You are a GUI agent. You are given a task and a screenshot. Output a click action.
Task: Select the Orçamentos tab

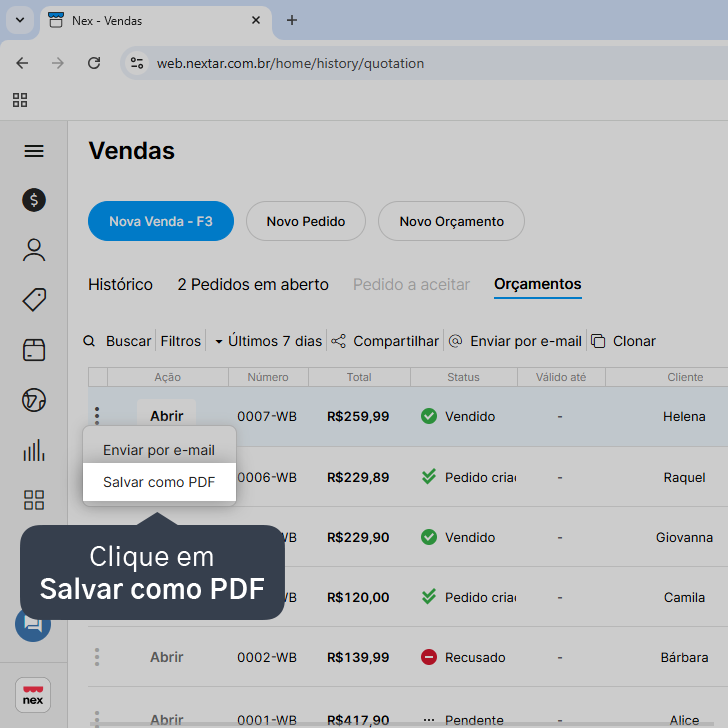(x=538, y=284)
